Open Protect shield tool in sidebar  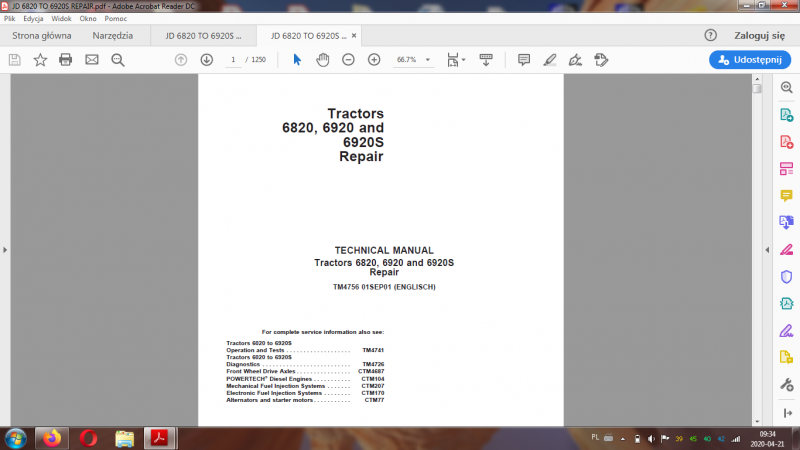click(x=786, y=277)
